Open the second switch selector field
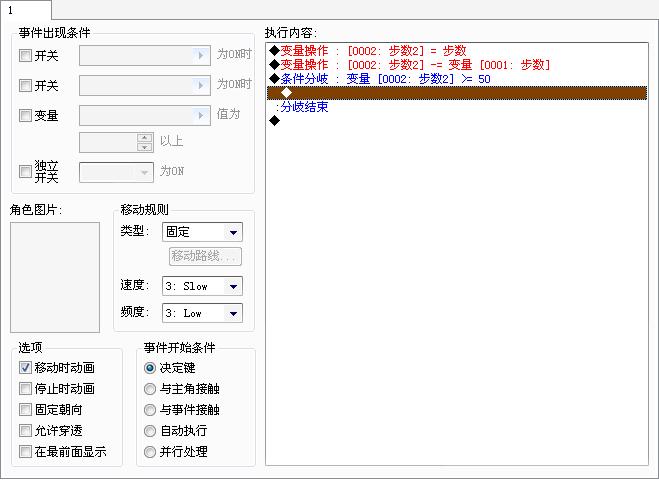The height and width of the screenshot is (480, 659). 145,85
